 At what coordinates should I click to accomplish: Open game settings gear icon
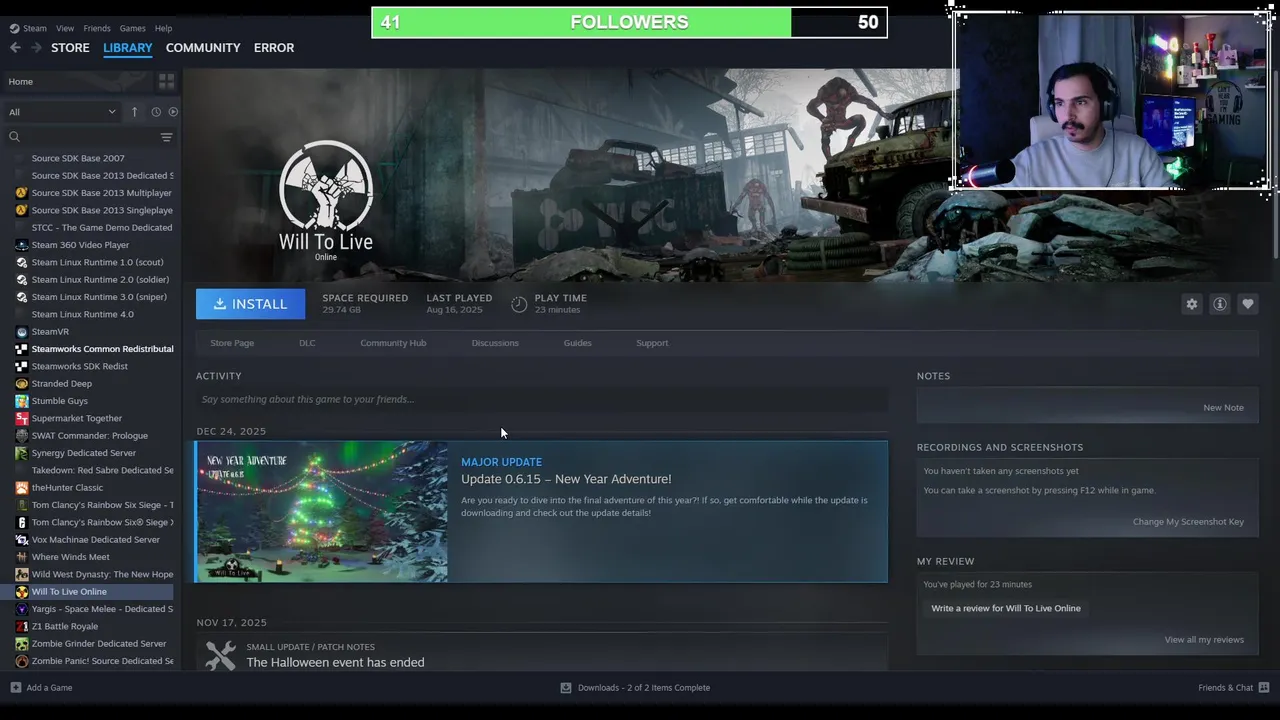click(1191, 304)
